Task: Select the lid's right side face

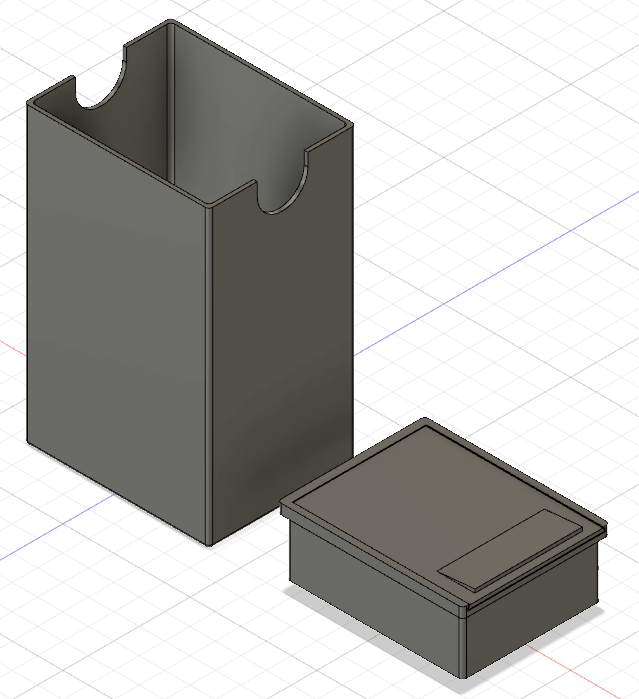Action: tap(531, 609)
